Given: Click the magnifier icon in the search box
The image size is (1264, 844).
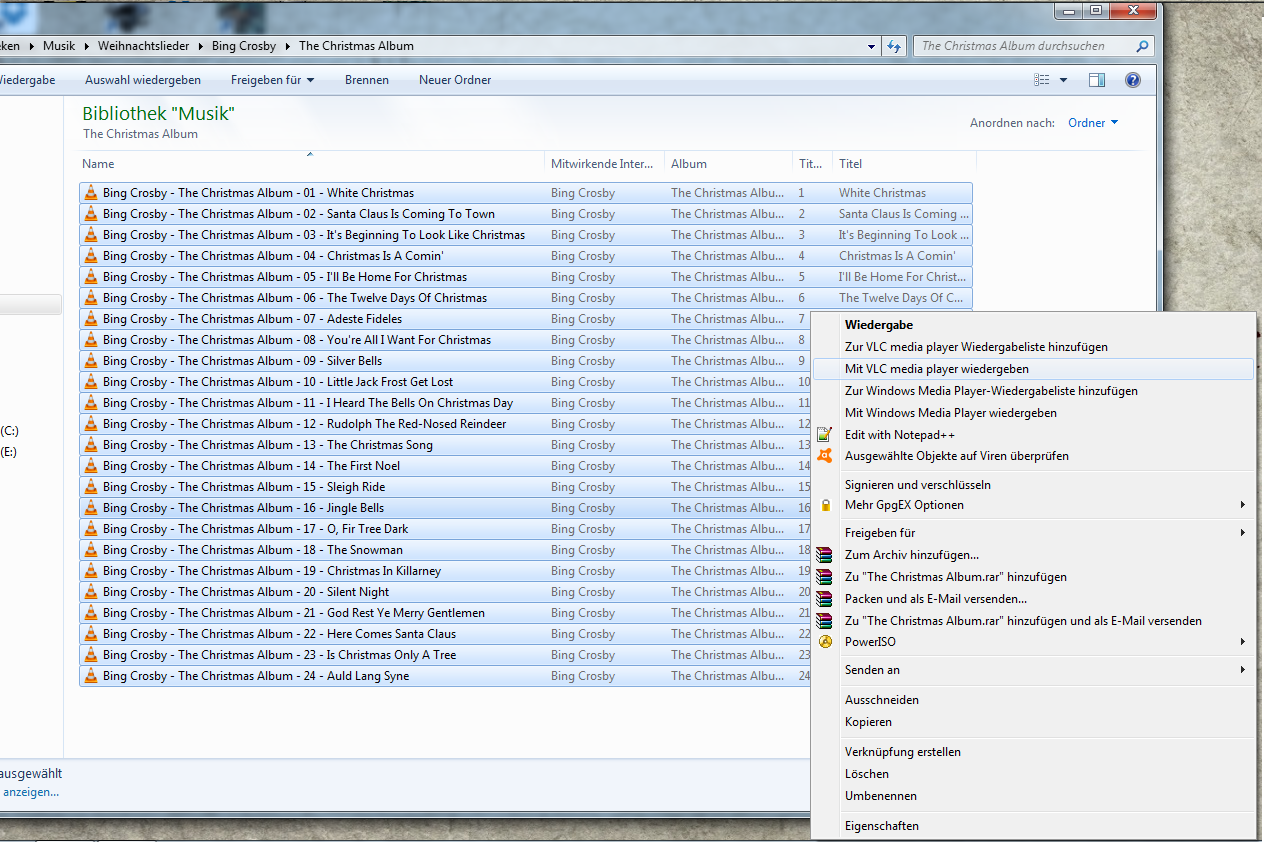Looking at the screenshot, I should coord(1141,46).
